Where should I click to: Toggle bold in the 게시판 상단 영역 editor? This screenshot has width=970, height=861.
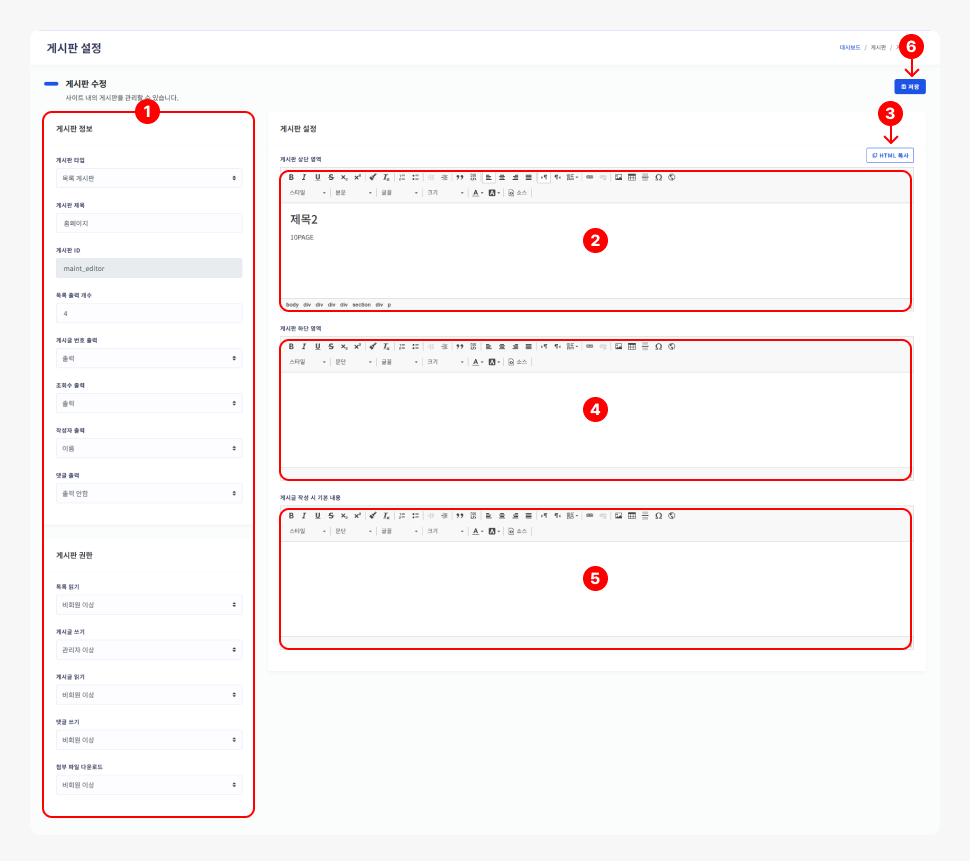[x=291, y=177]
